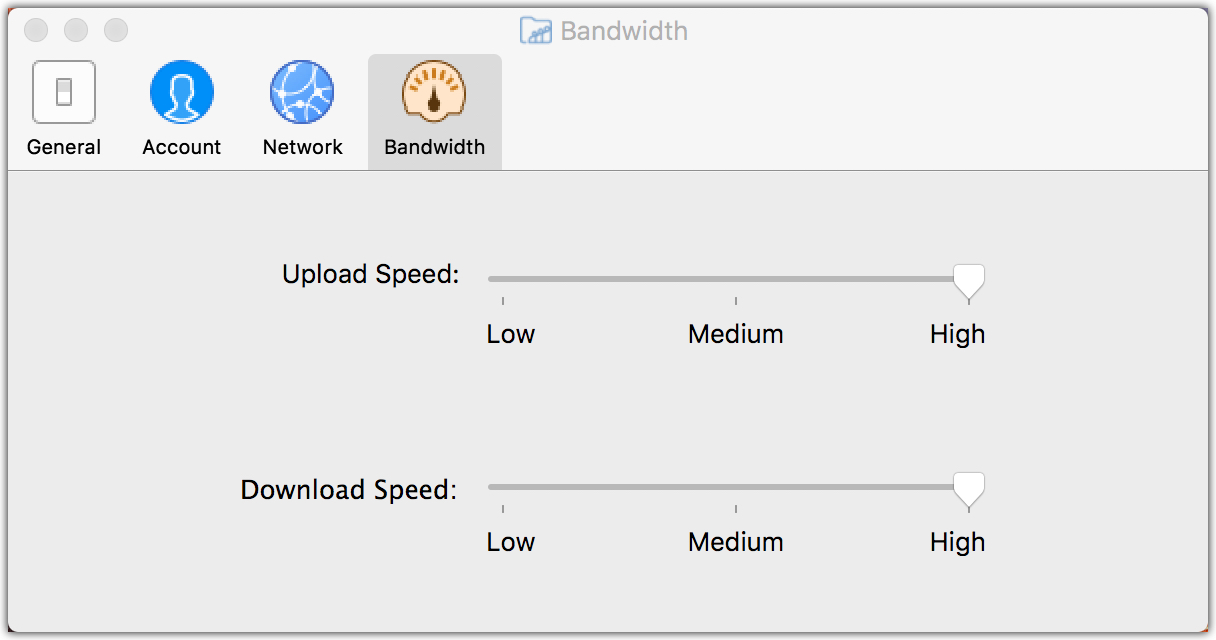This screenshot has width=1216, height=640.
Task: Switch to the Account tab label
Action: click(x=182, y=147)
